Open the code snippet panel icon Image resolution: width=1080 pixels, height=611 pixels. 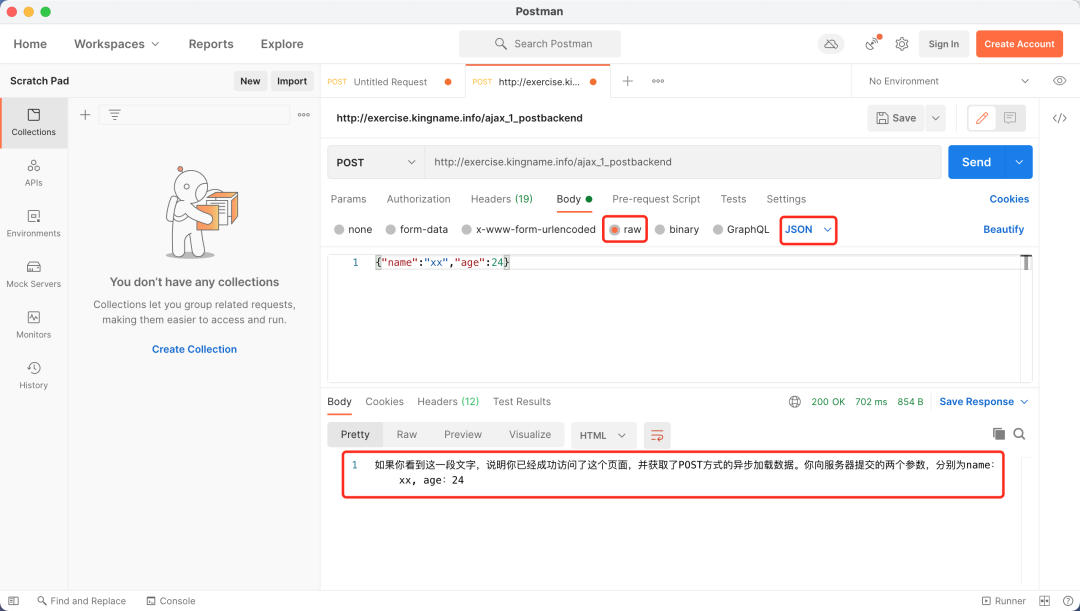[1059, 118]
